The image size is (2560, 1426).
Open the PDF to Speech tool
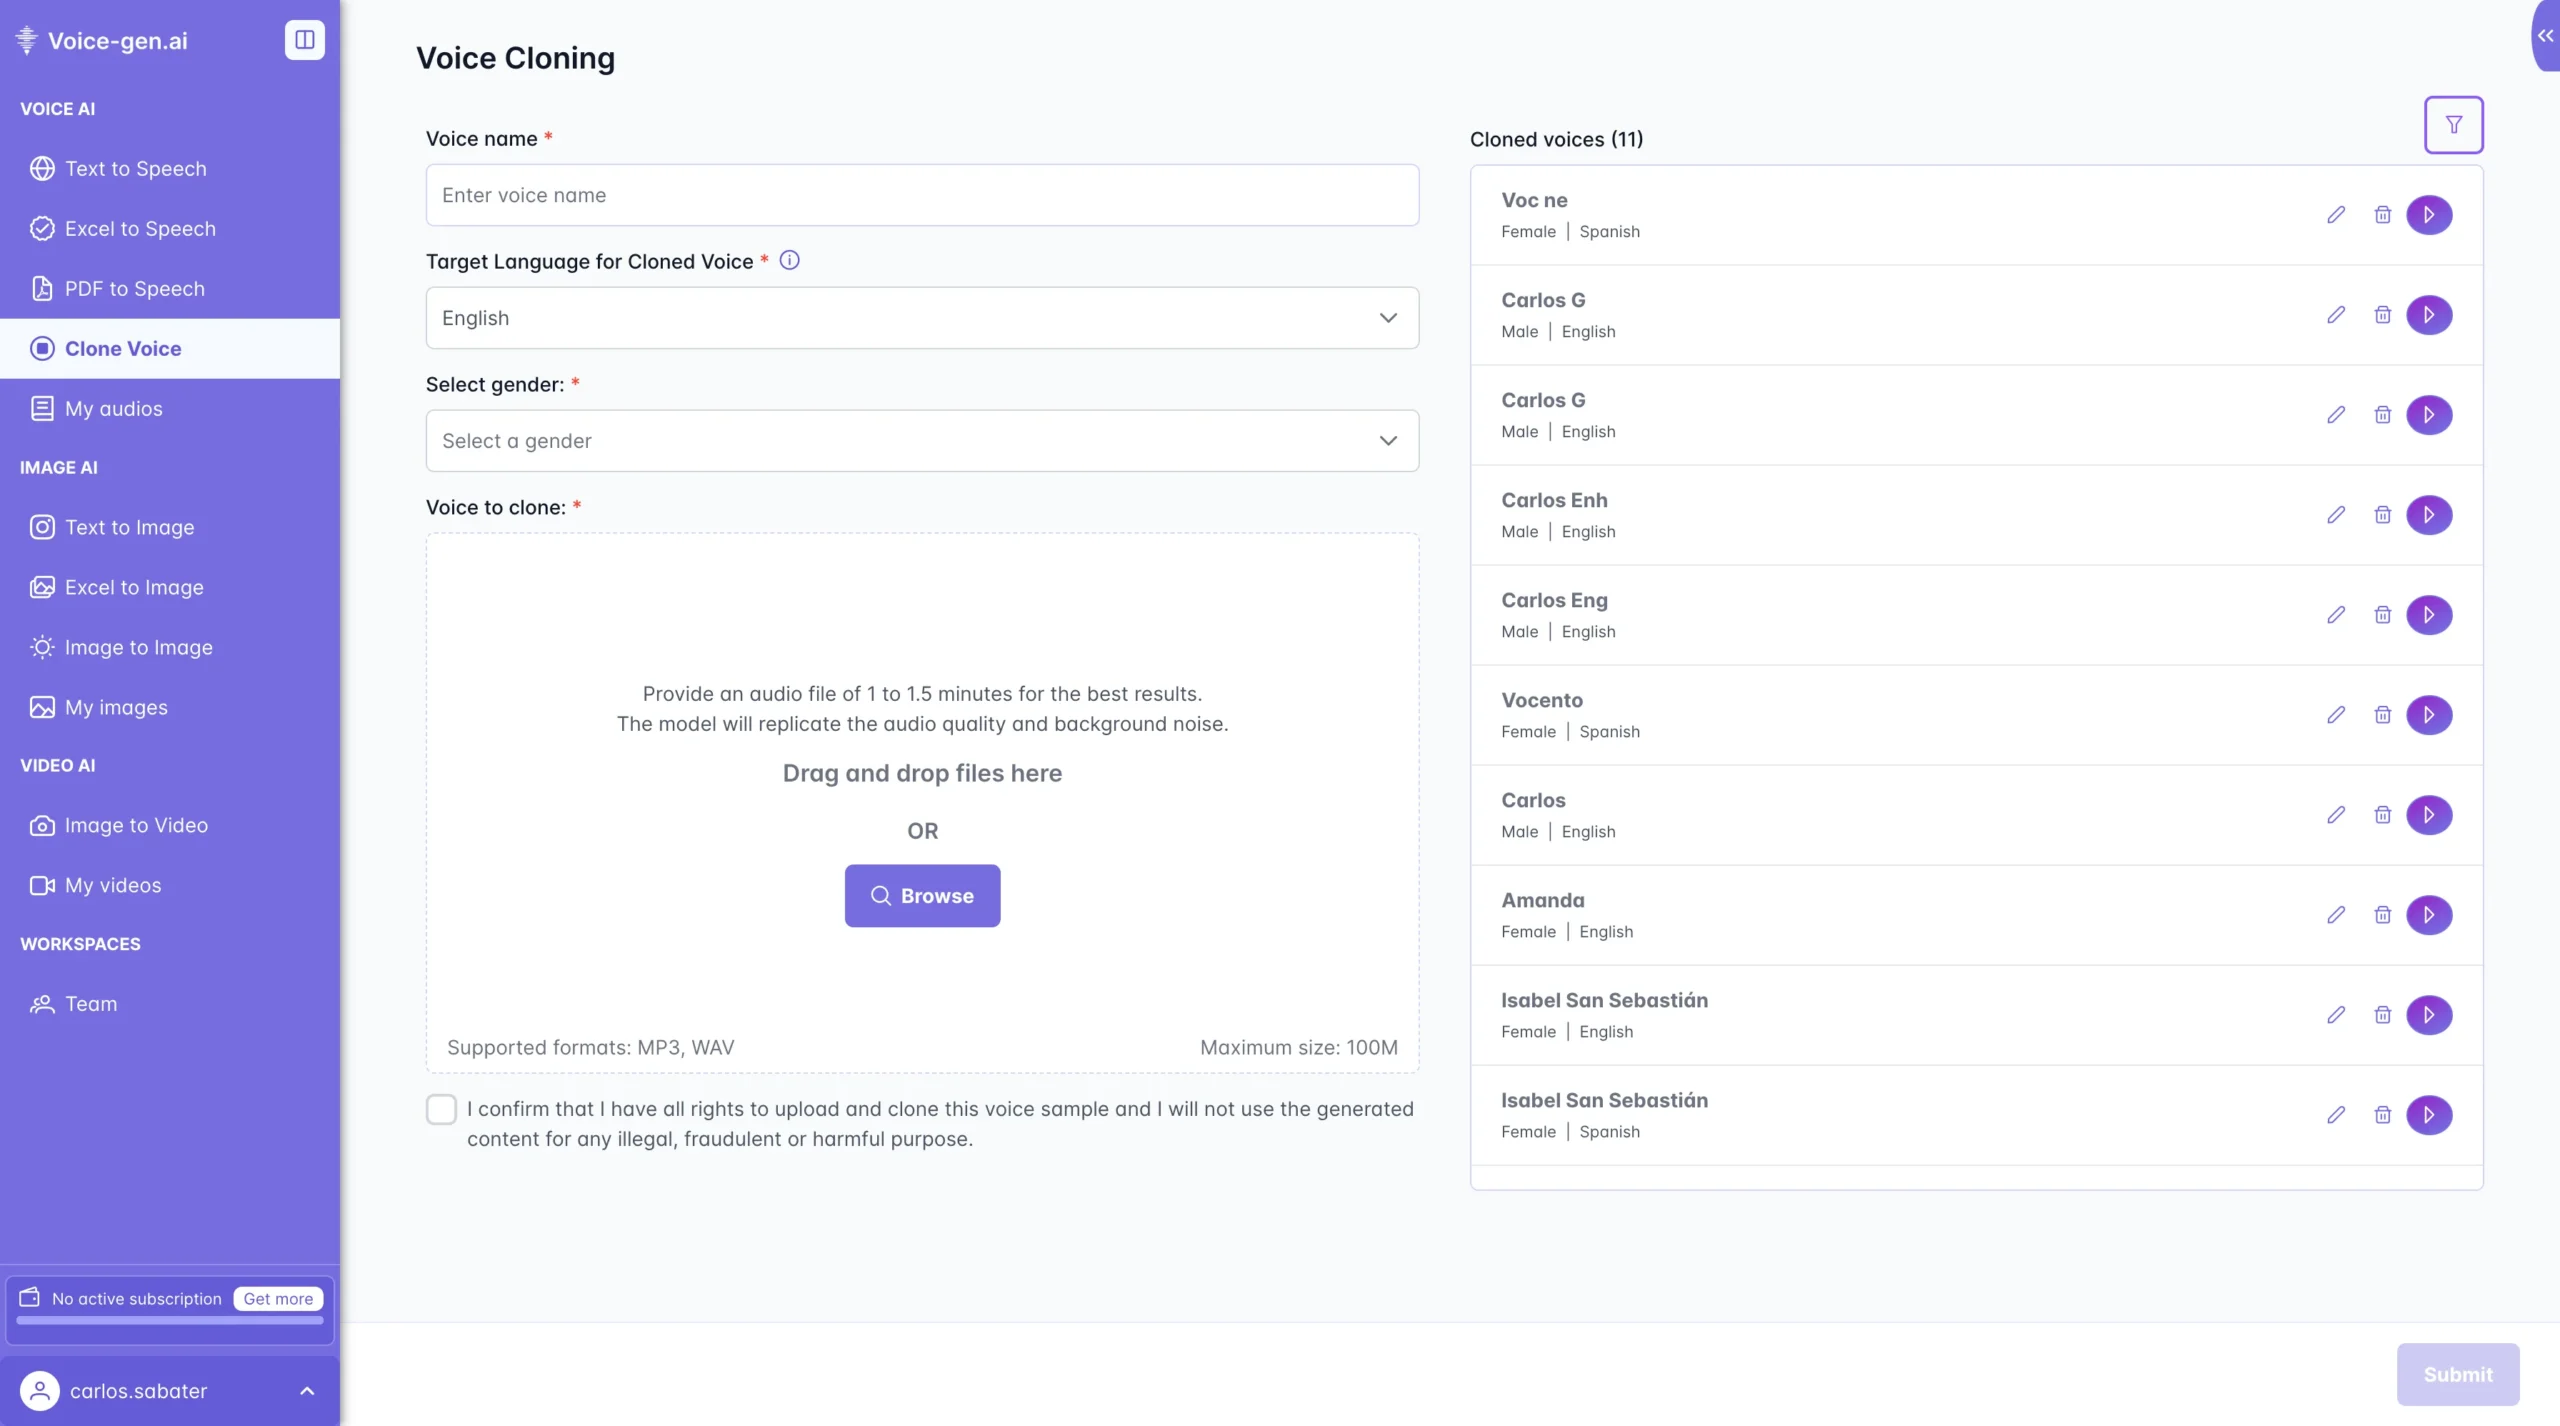click(x=136, y=288)
